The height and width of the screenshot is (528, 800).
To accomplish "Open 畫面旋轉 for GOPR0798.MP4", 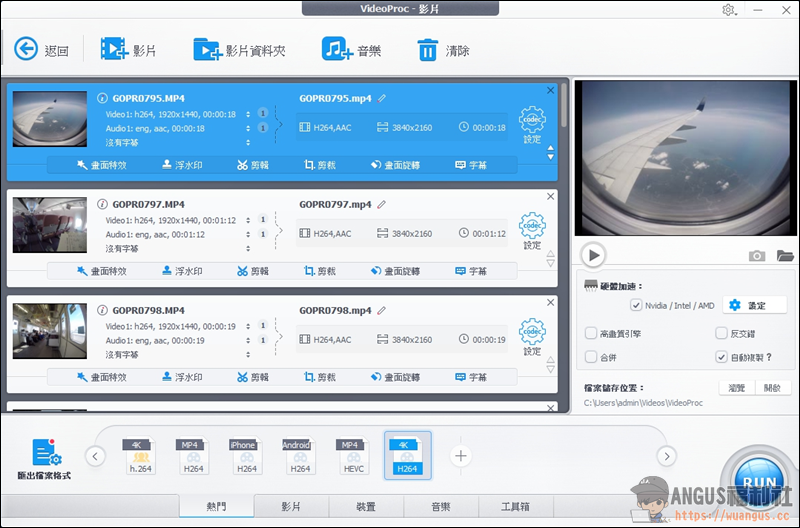I will coord(395,377).
